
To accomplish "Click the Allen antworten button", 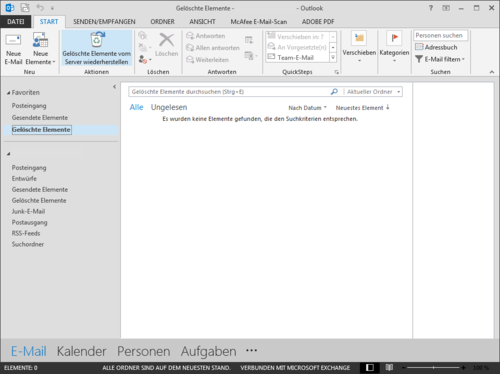I will (213, 48).
